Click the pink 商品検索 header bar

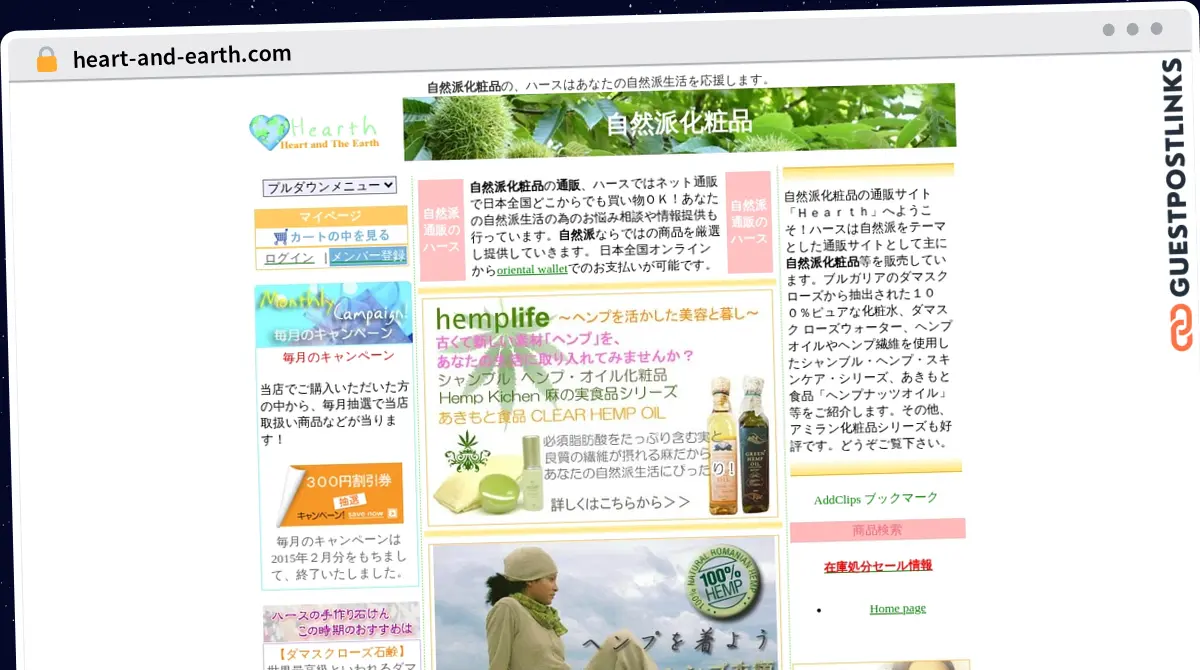[880, 530]
